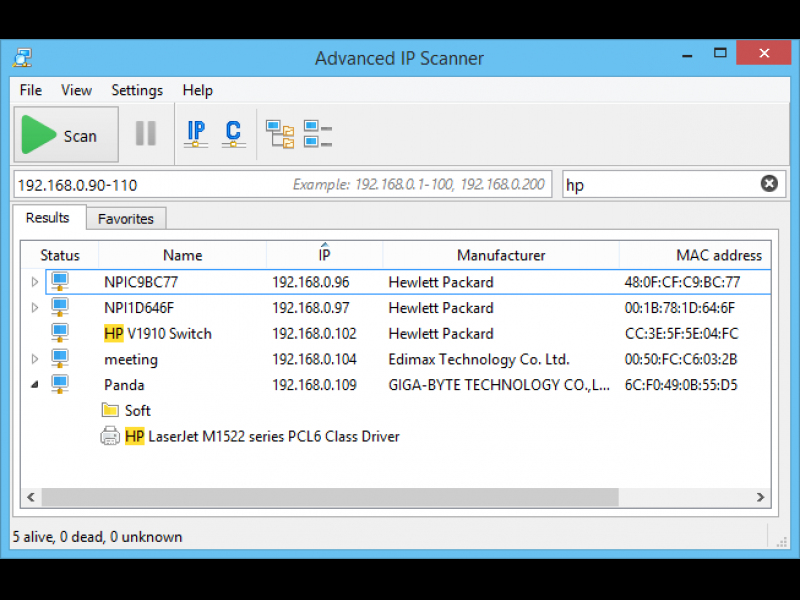Expand the NPIC9BC77 device row

35,282
